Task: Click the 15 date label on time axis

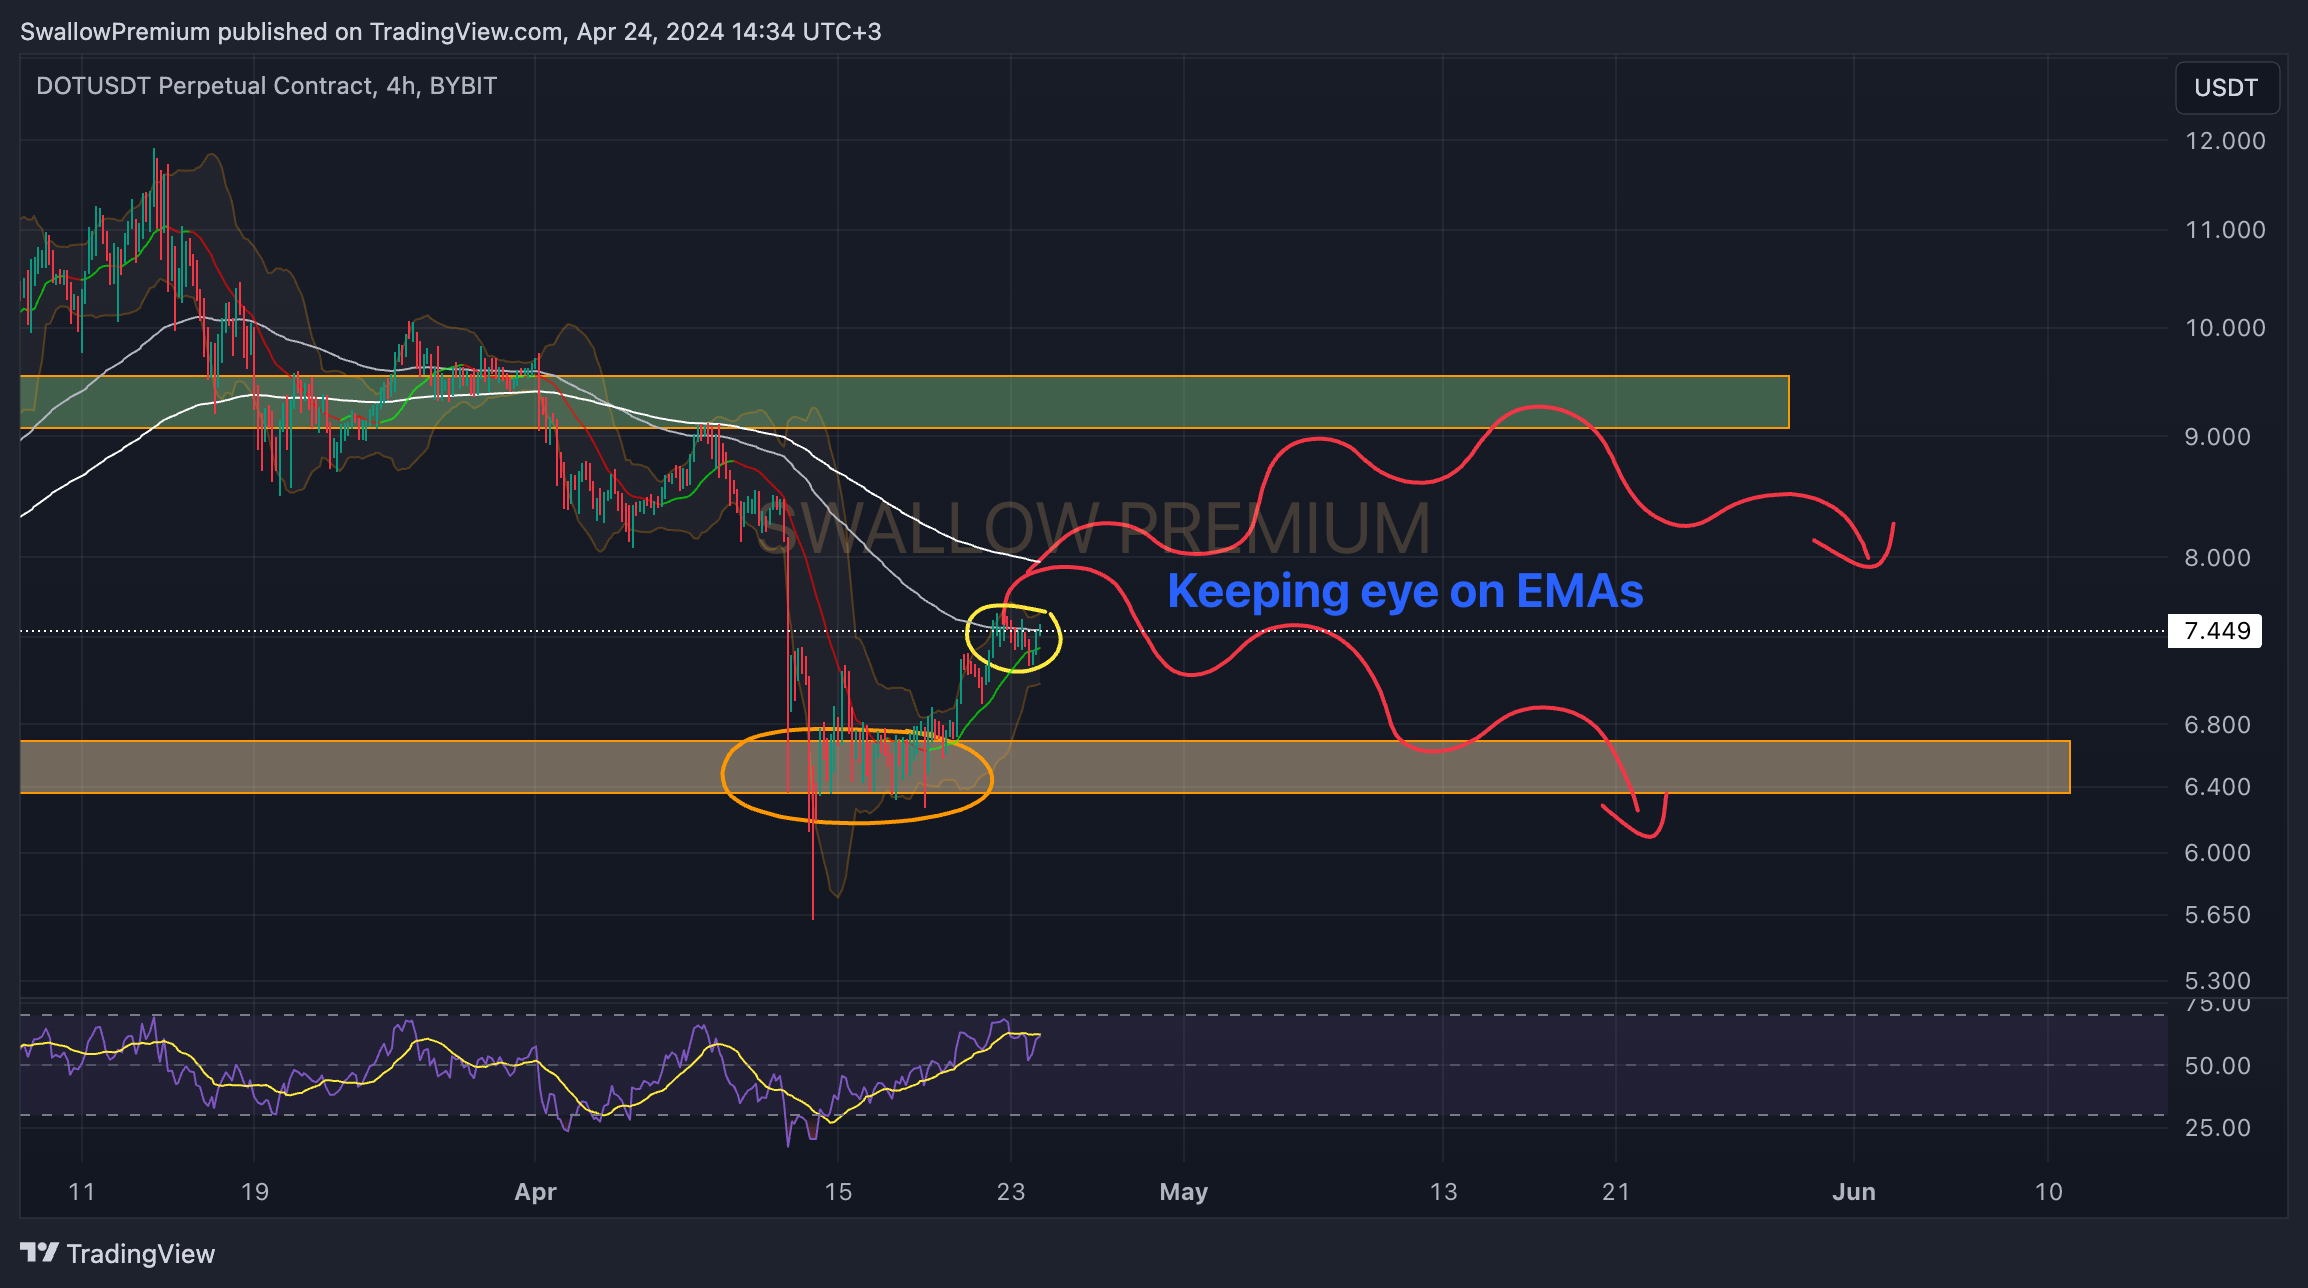Action: click(838, 1192)
